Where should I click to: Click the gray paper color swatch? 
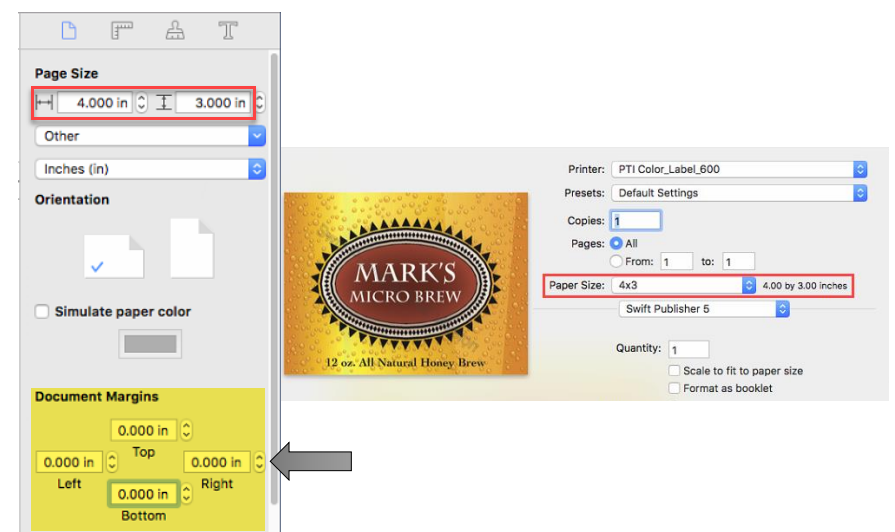150,344
